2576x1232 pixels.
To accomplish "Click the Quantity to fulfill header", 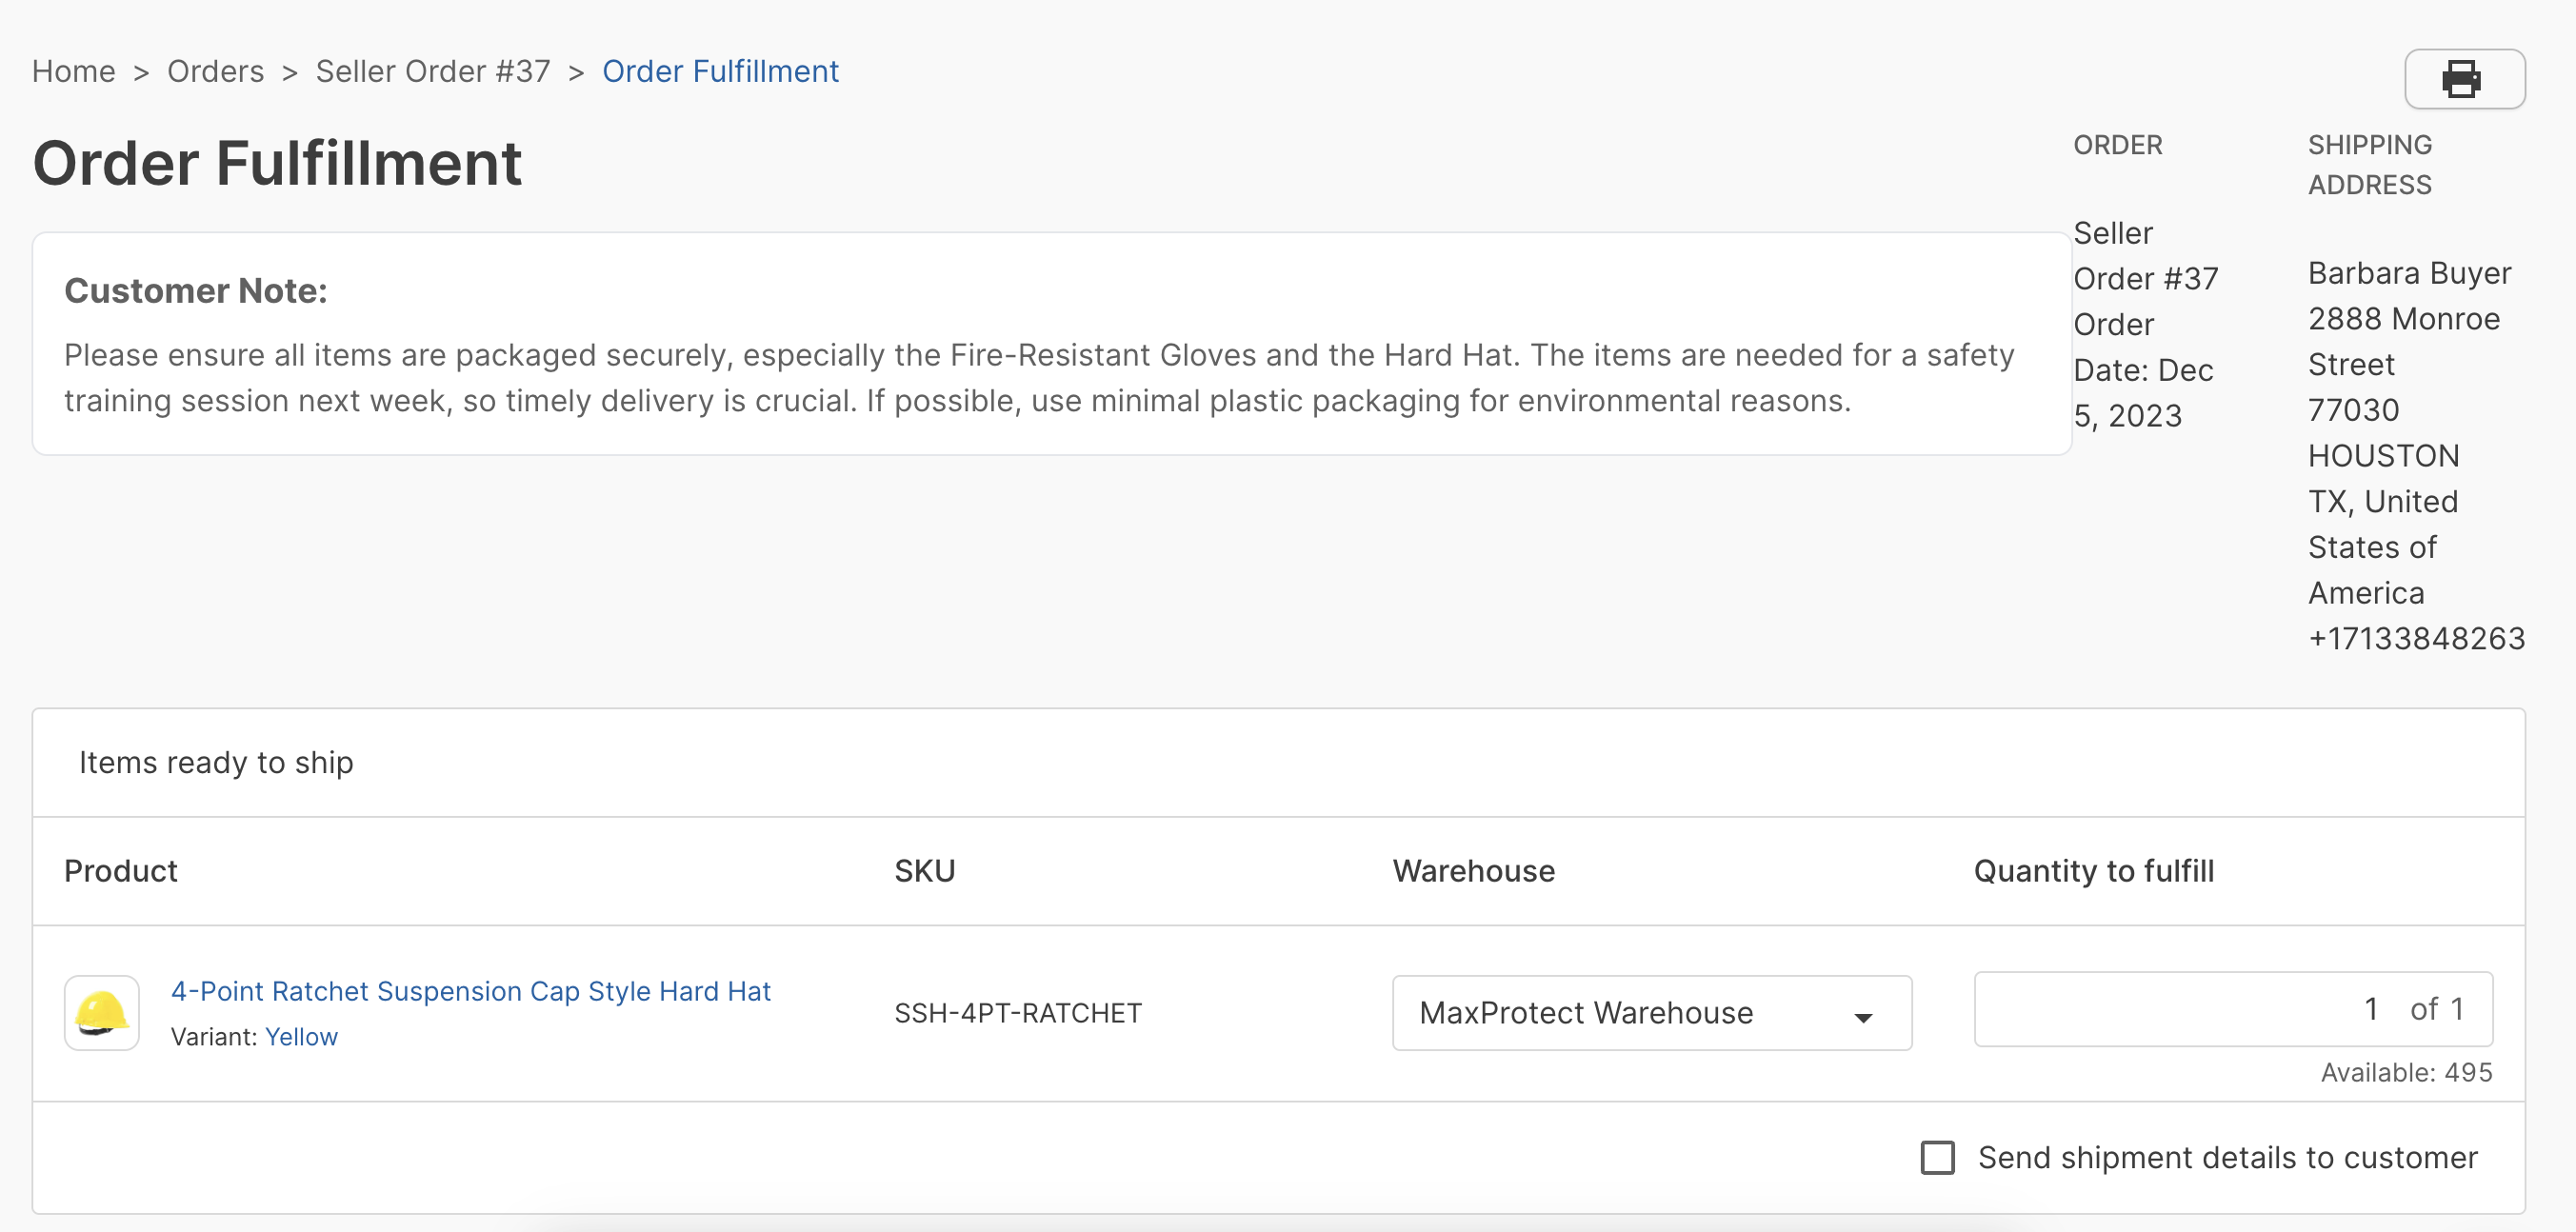I will pyautogui.click(x=2093, y=870).
